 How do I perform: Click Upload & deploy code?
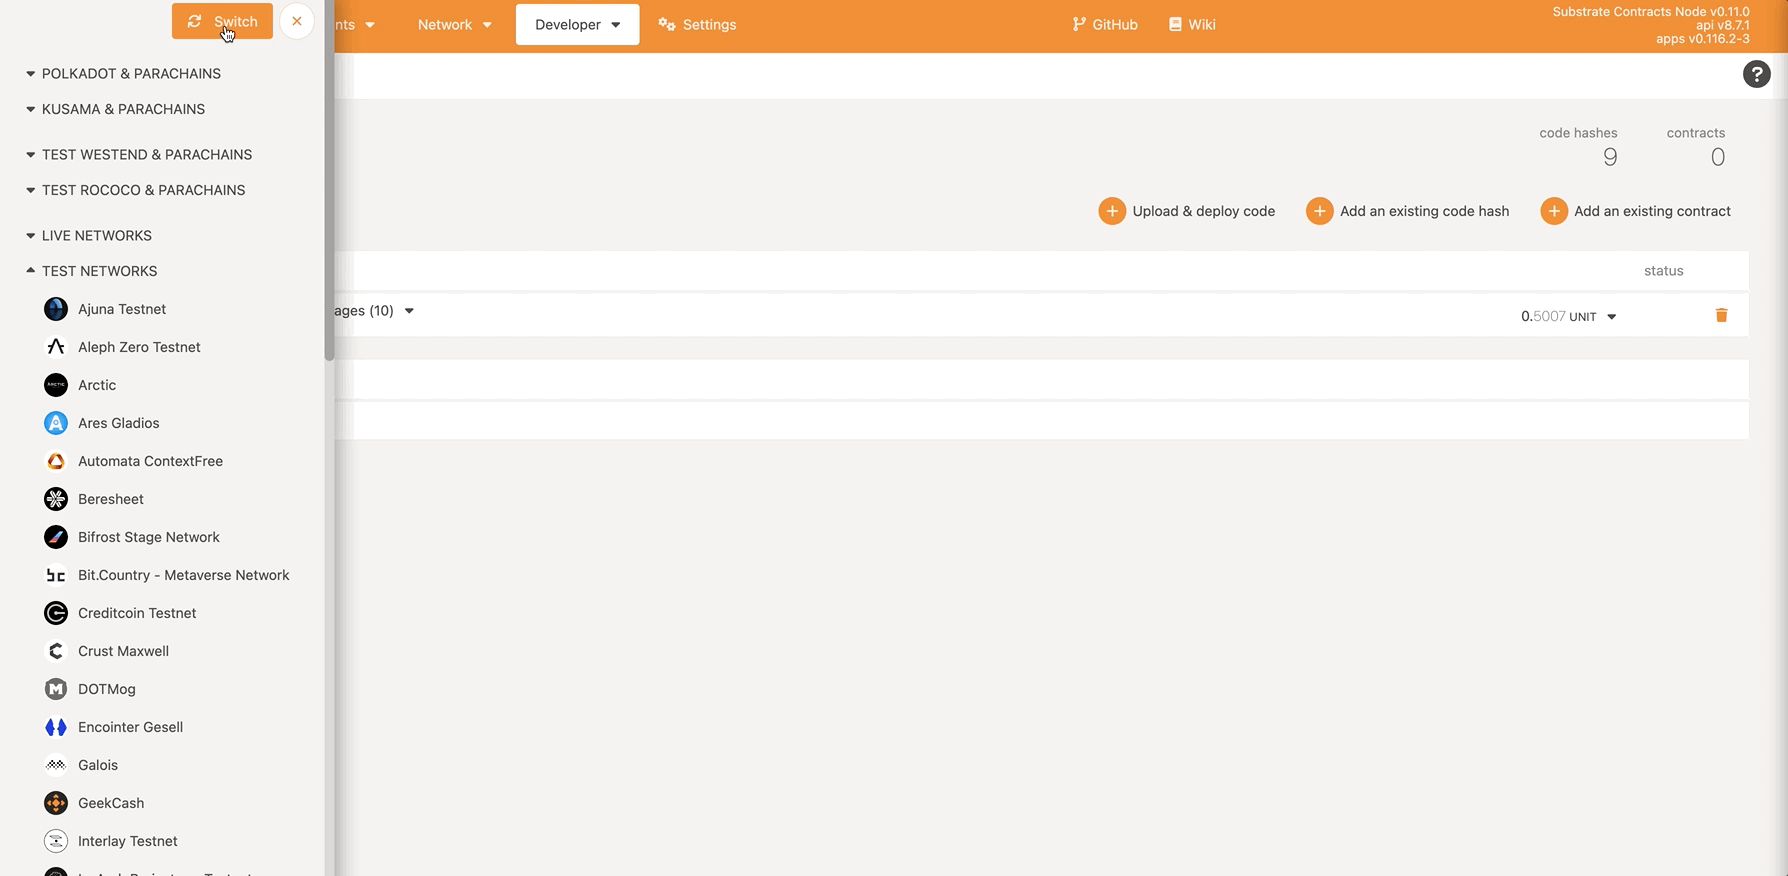tap(1187, 211)
